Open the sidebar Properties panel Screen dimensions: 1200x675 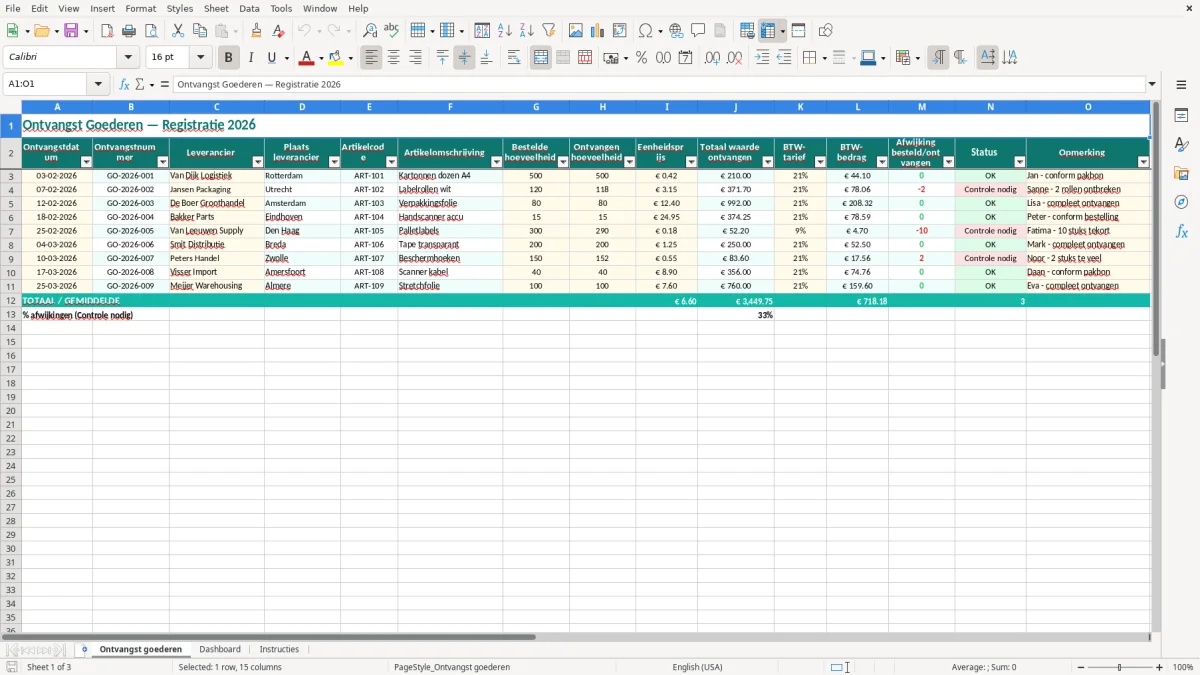[x=1181, y=115]
